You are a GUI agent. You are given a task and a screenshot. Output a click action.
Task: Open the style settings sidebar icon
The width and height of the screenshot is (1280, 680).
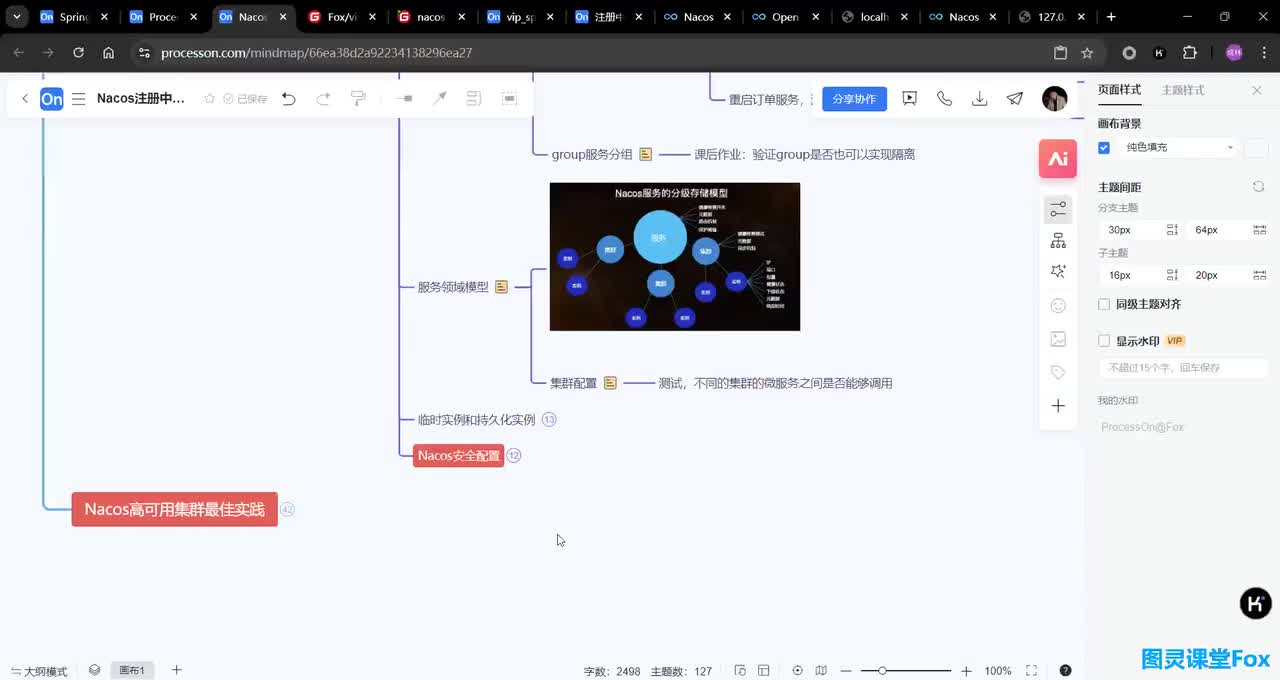[x=1058, y=209]
